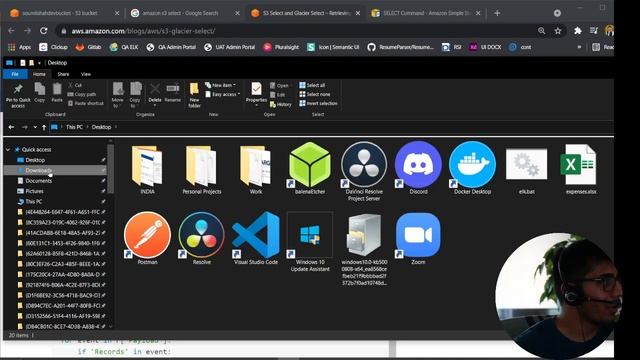Select the Visual Studio Code shortcut
This screenshot has width=640, height=360.
point(256,239)
